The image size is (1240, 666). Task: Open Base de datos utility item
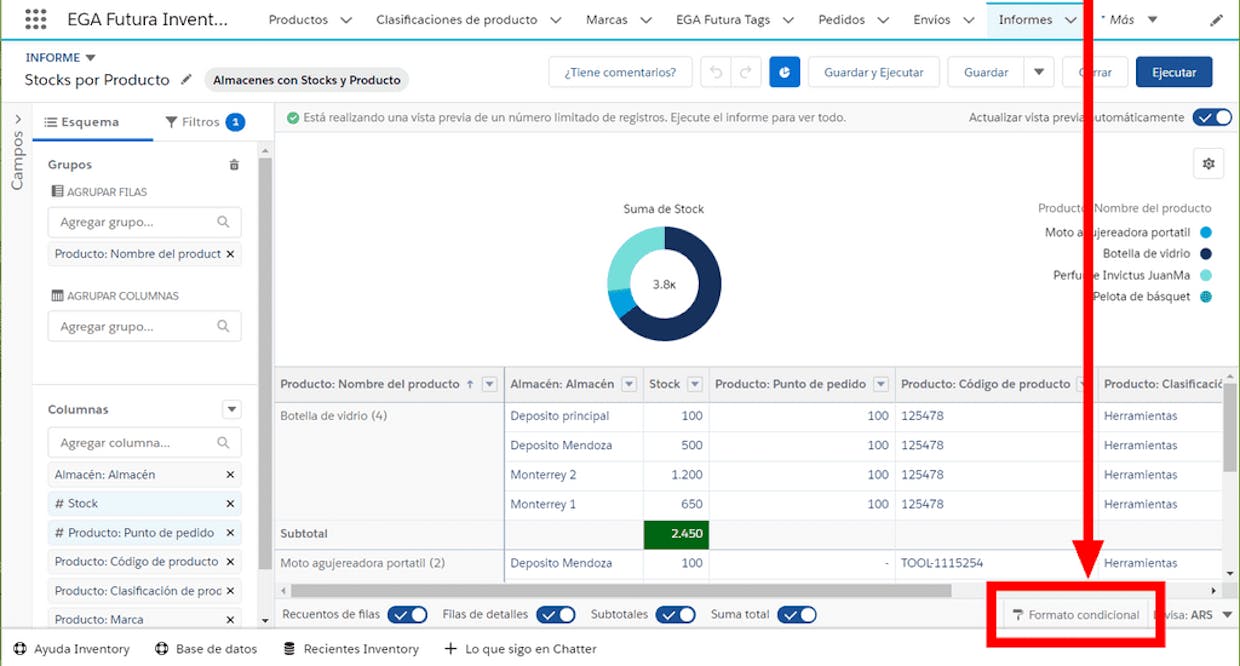206,649
